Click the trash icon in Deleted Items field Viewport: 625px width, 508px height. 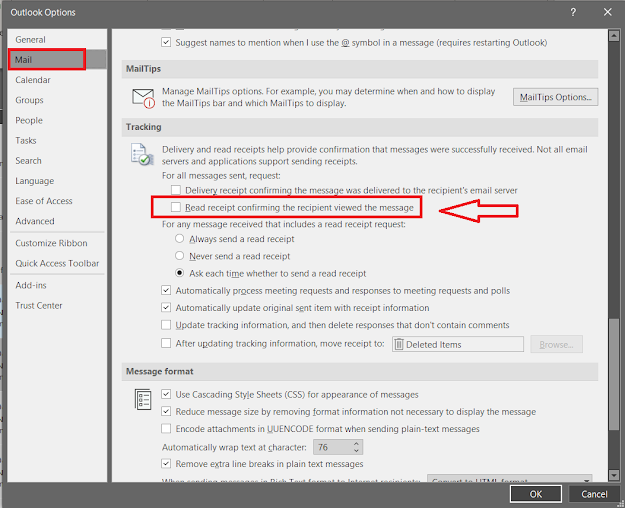pos(399,344)
